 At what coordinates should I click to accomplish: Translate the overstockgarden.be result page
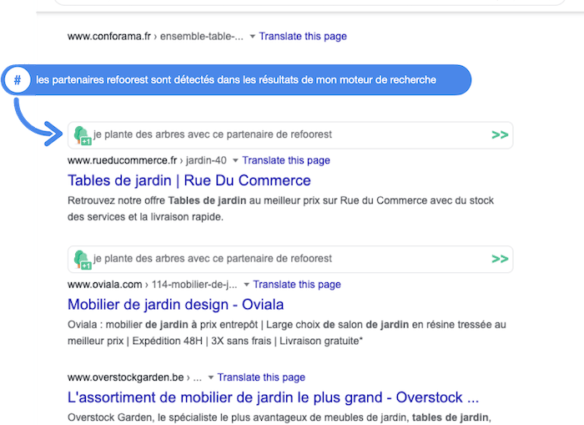click(x=261, y=377)
